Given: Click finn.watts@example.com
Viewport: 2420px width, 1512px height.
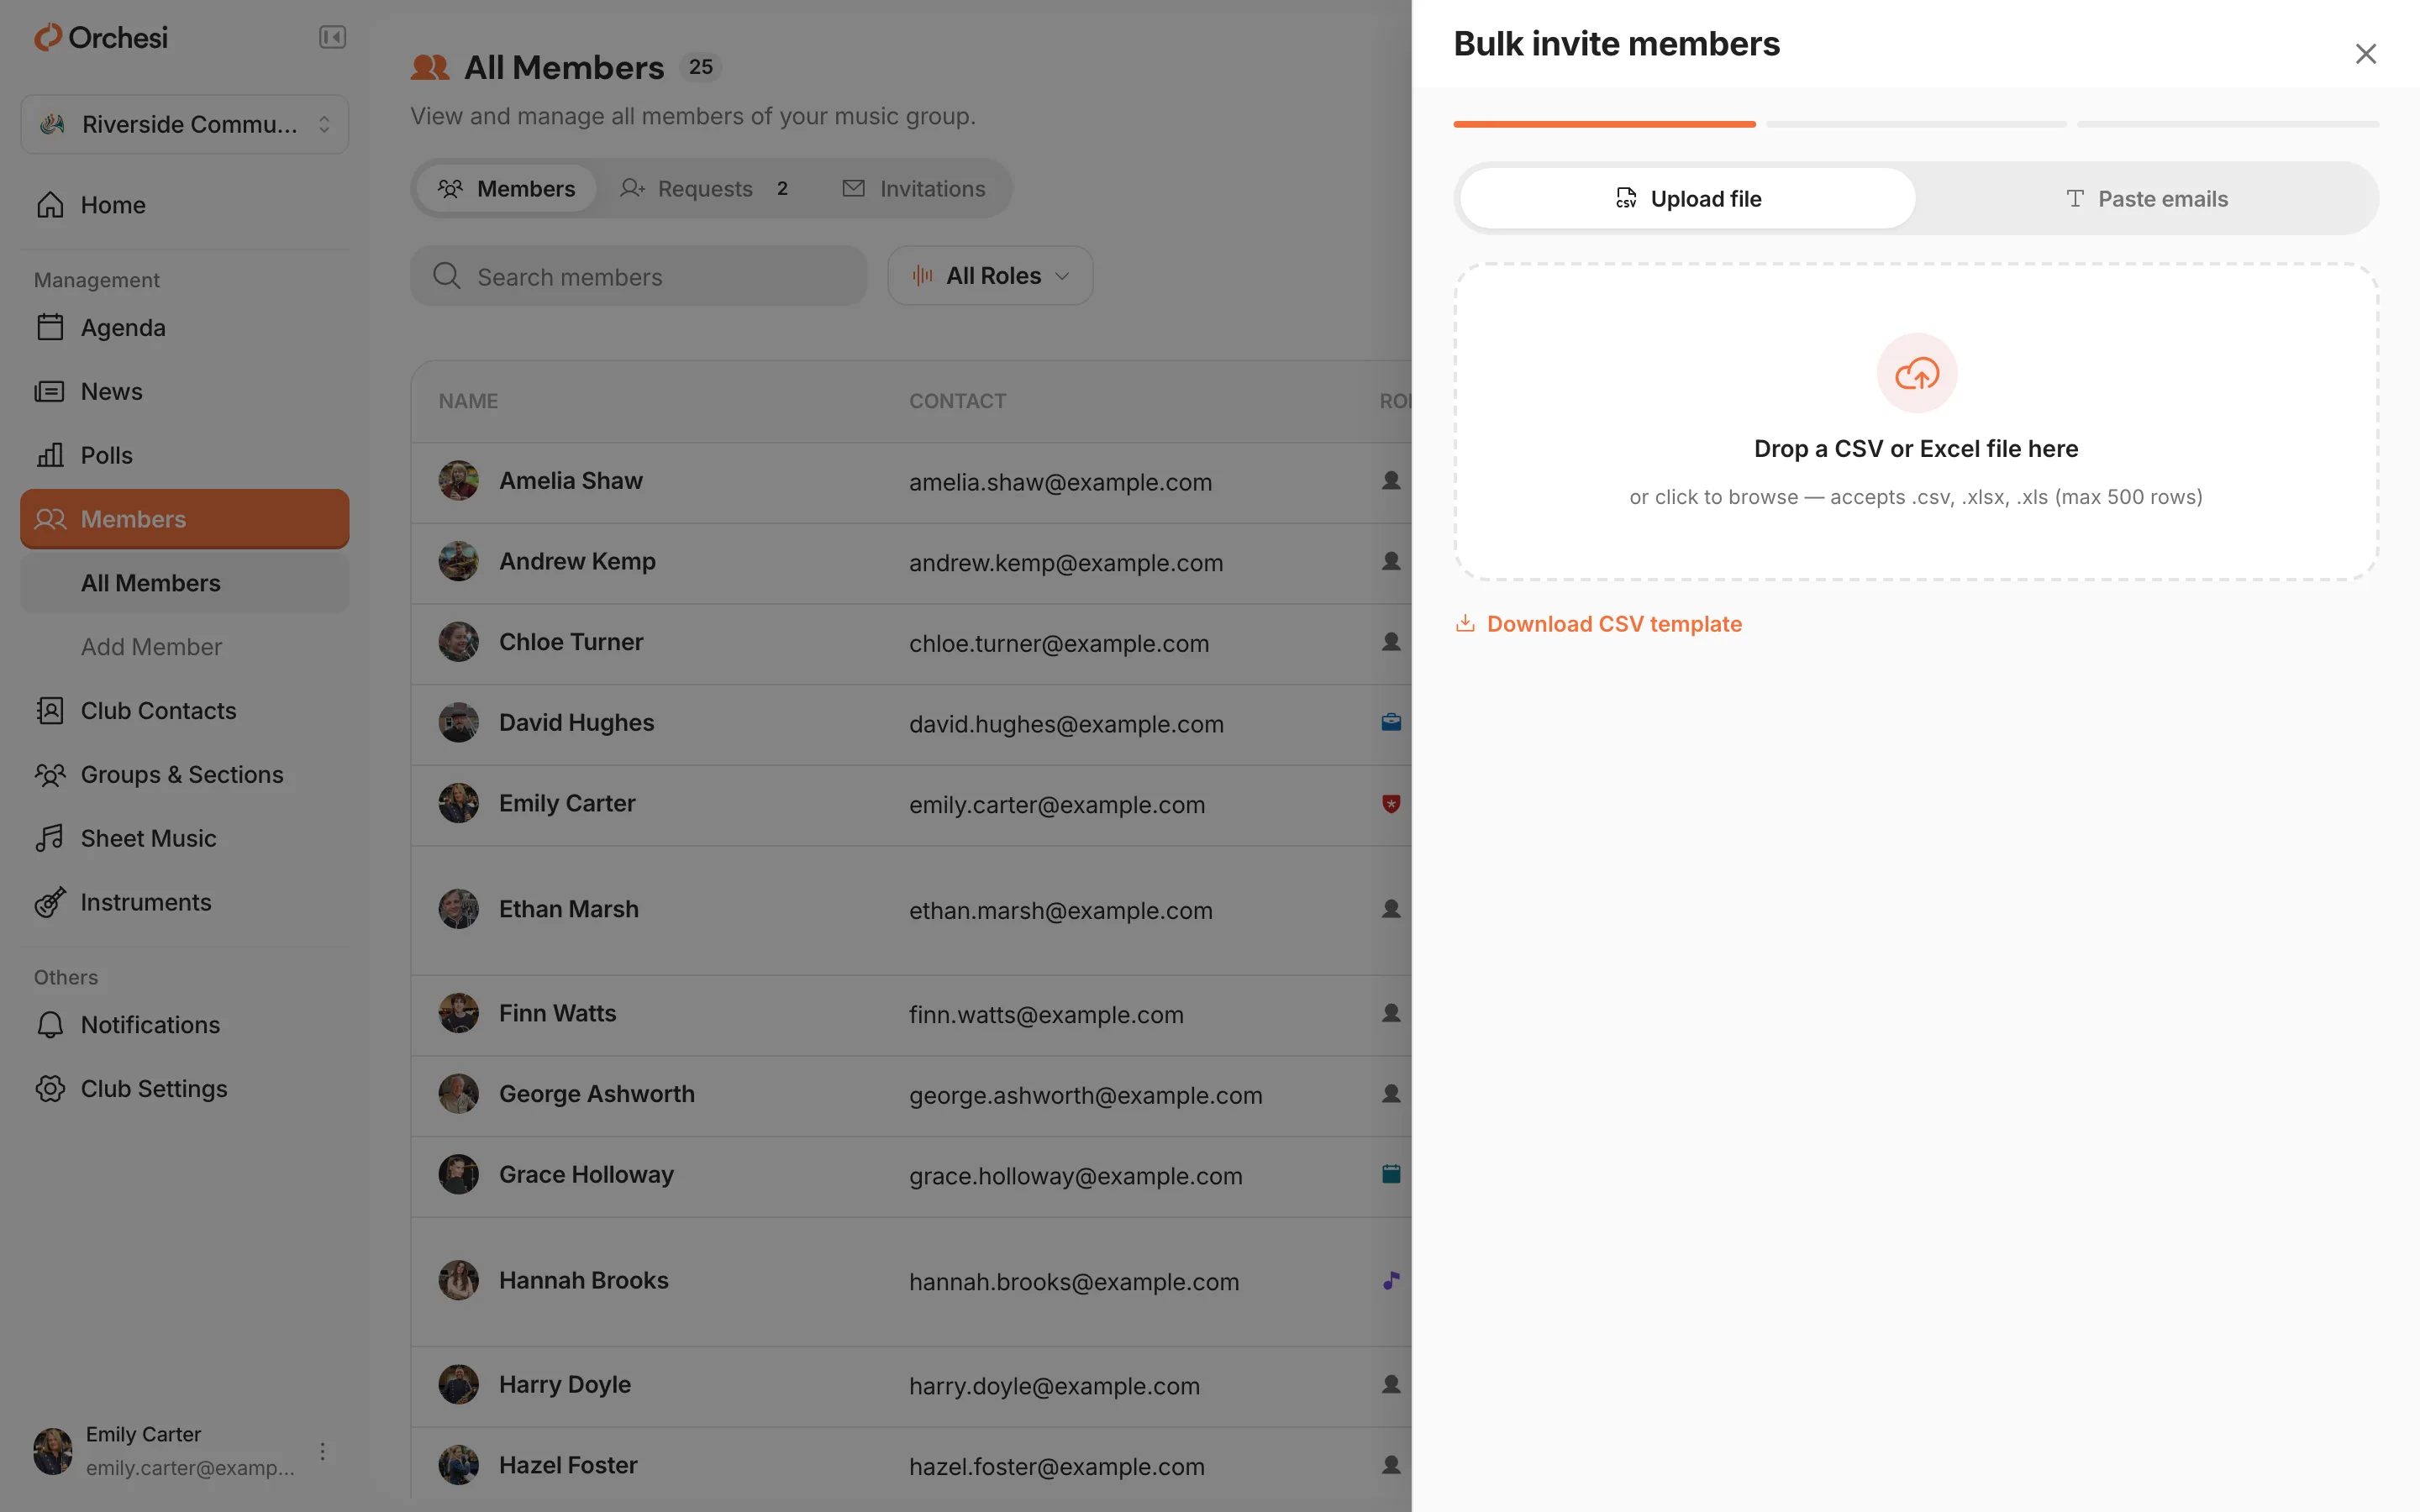Looking at the screenshot, I should pos(1046,1015).
